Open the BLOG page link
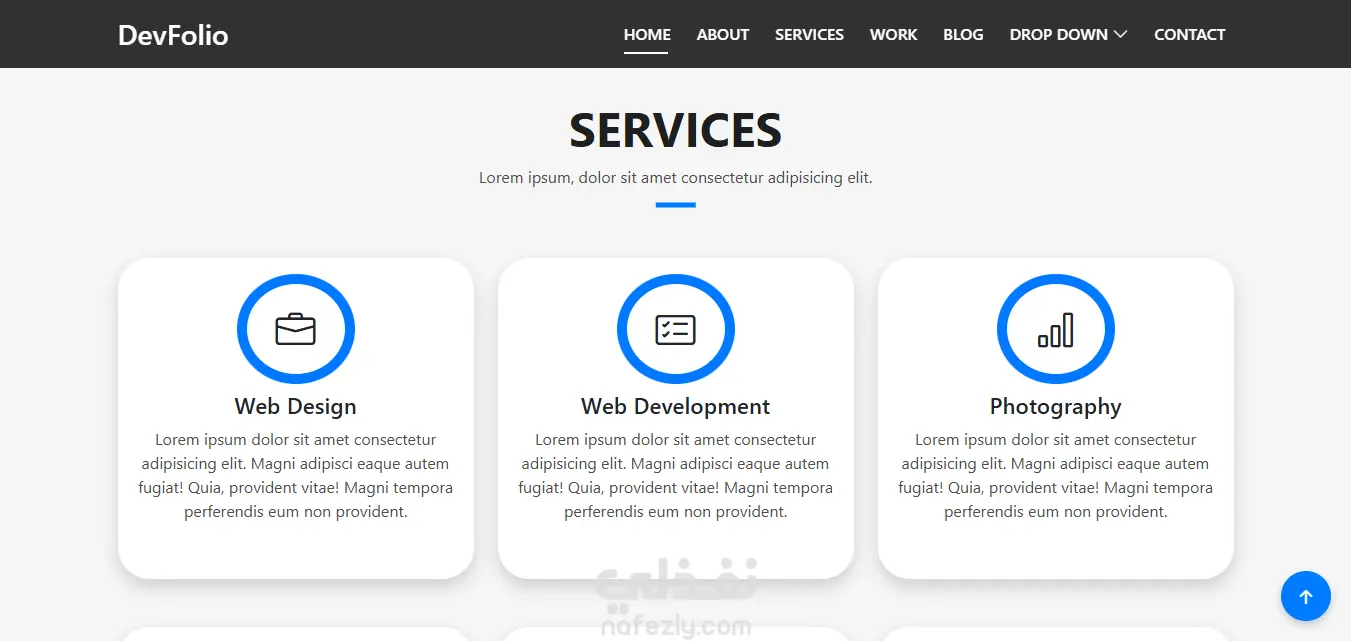Viewport: 1351px width, 641px height. point(963,34)
